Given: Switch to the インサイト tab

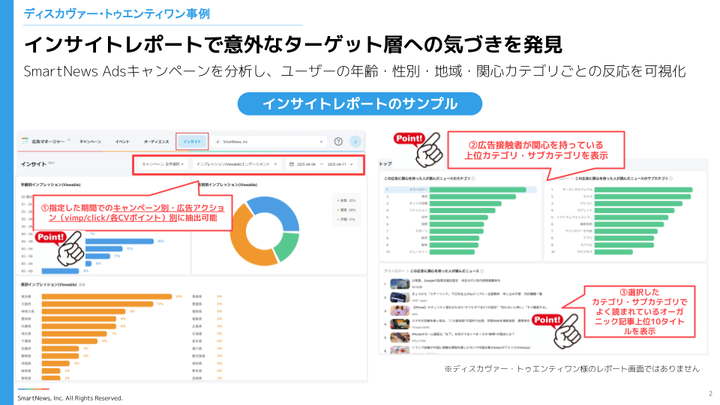Looking at the screenshot, I should (x=192, y=142).
